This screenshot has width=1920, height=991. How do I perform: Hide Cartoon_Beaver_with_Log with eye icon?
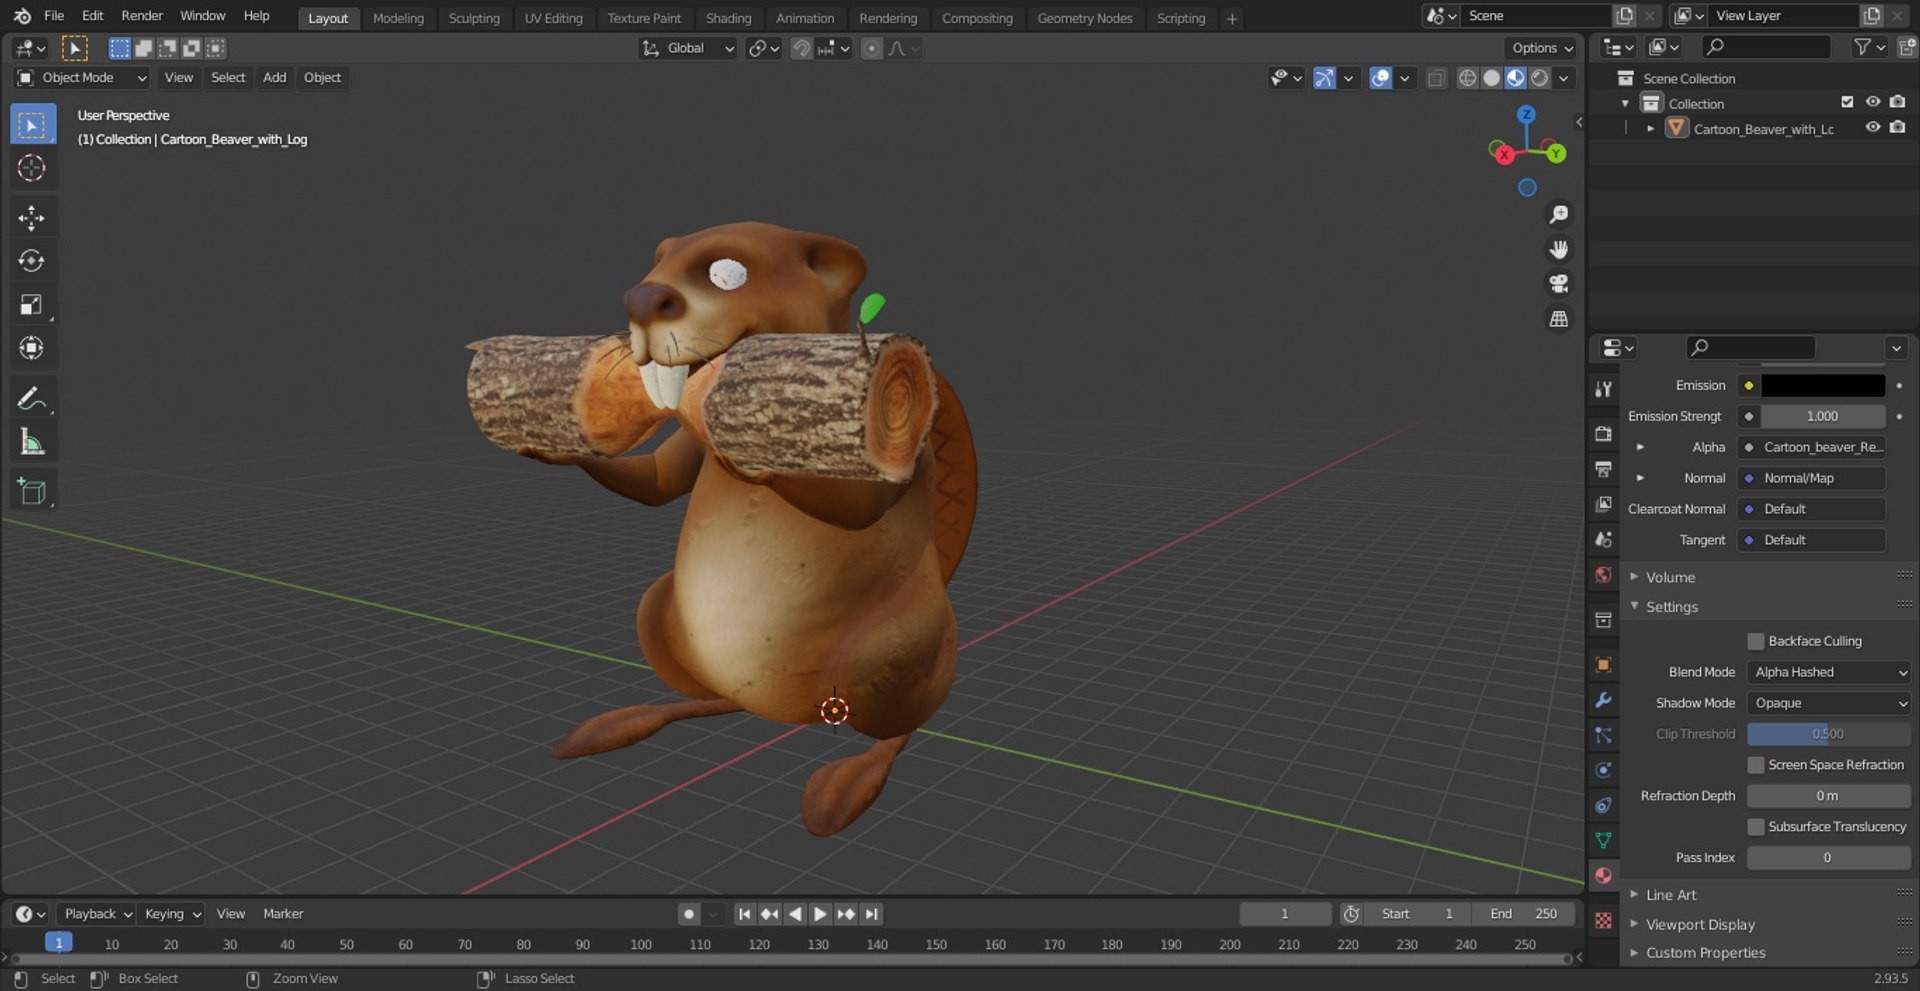(x=1872, y=128)
